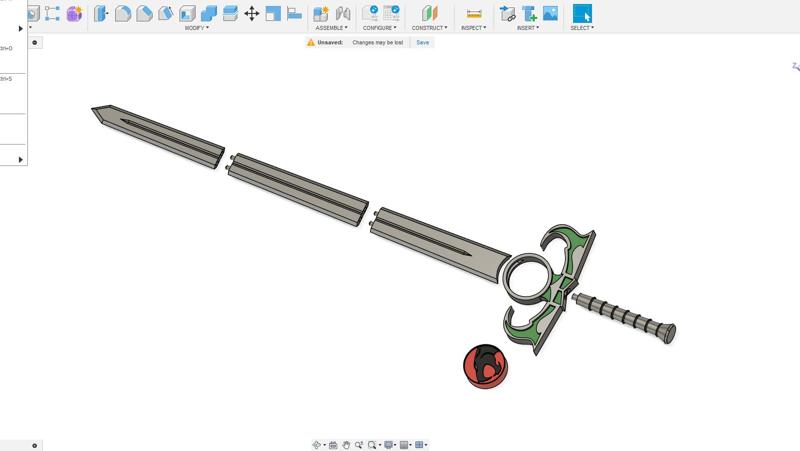Viewport: 800px width, 451px height.
Task: Select the Align tool icon
Action: [x=294, y=14]
